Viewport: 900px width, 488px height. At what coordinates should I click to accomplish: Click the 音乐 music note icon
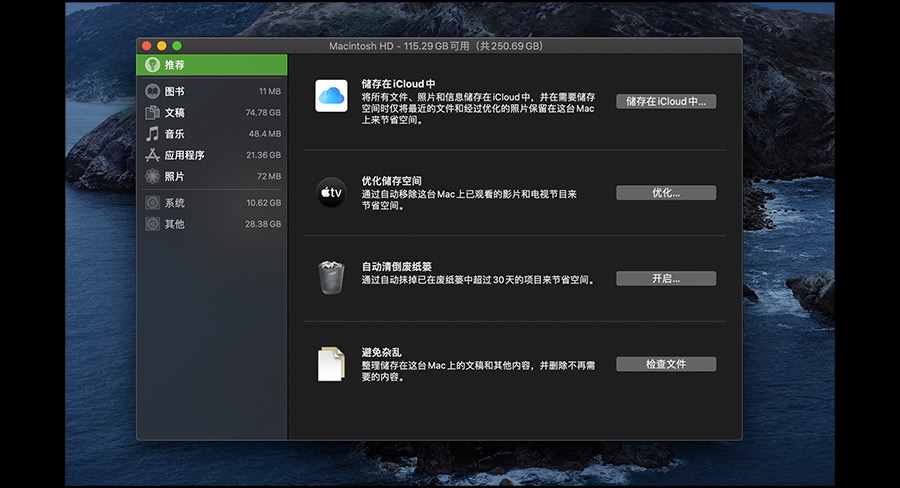152,134
